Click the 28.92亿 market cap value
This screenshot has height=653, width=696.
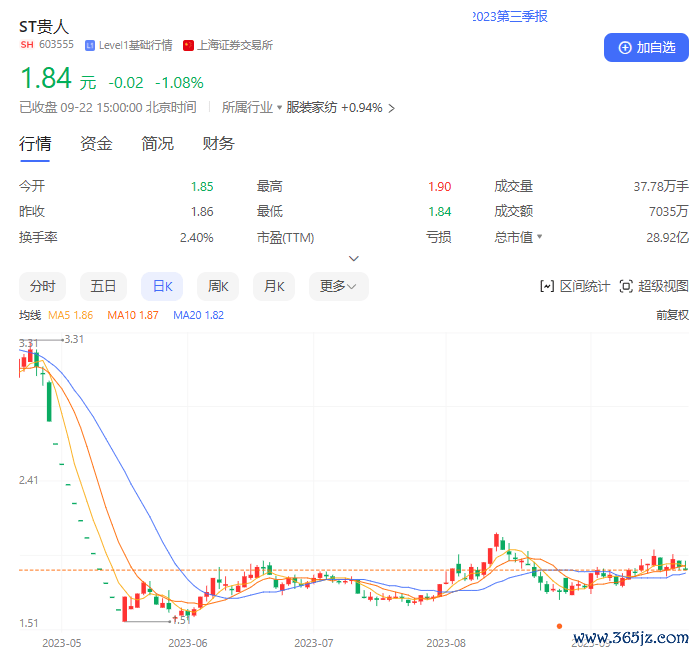[668, 237]
